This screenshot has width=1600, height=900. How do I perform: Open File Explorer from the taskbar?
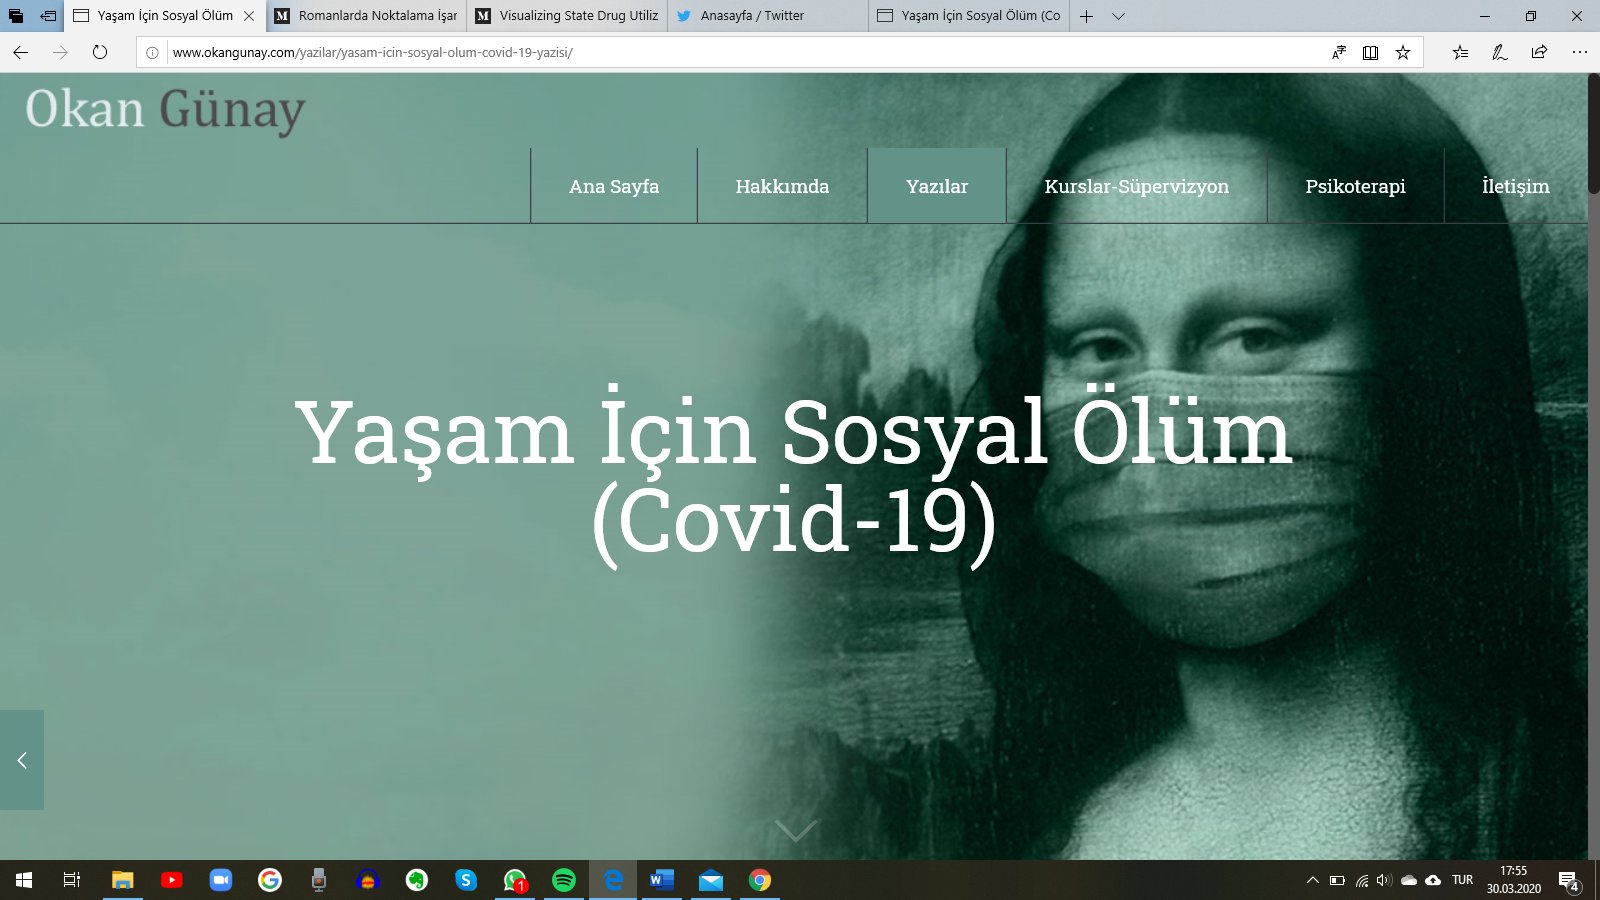[x=123, y=880]
